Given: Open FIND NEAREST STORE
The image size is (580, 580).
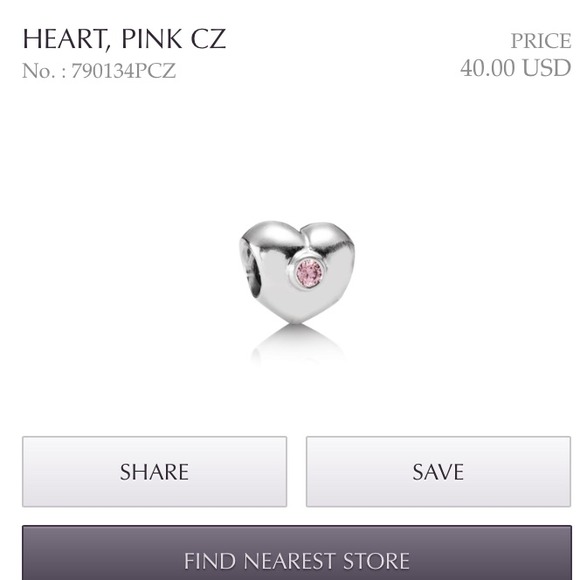Looking at the screenshot, I should tap(297, 553).
